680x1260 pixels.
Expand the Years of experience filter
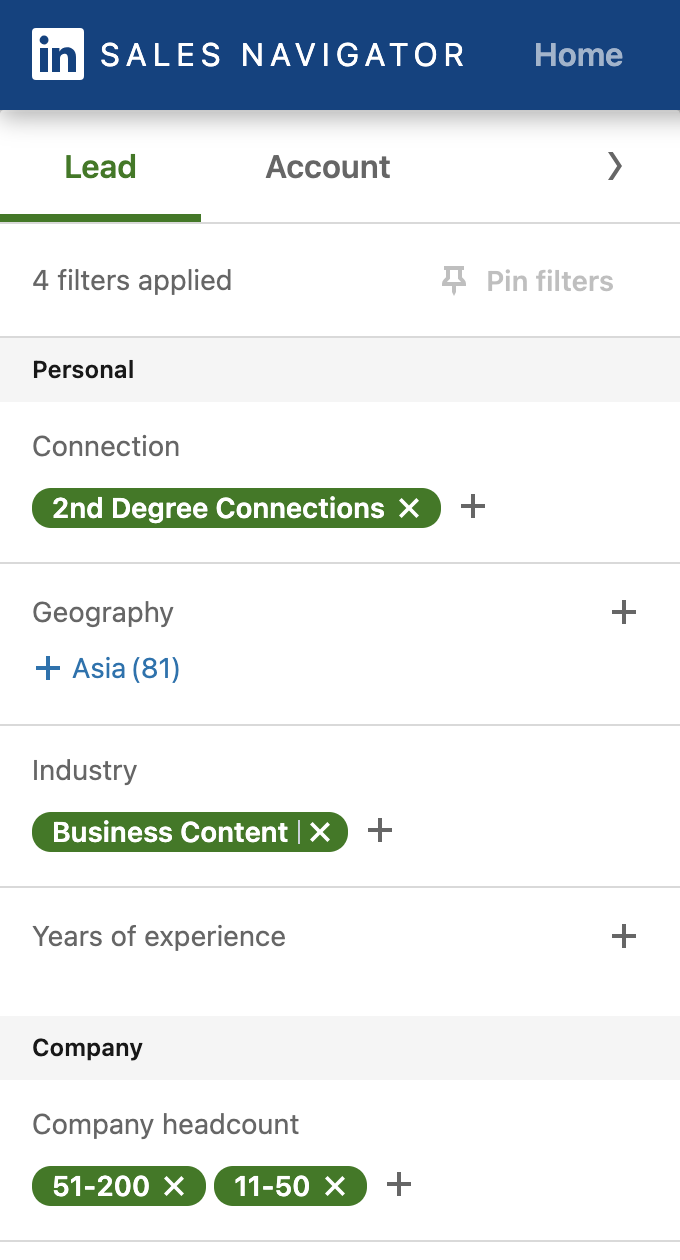(624, 936)
